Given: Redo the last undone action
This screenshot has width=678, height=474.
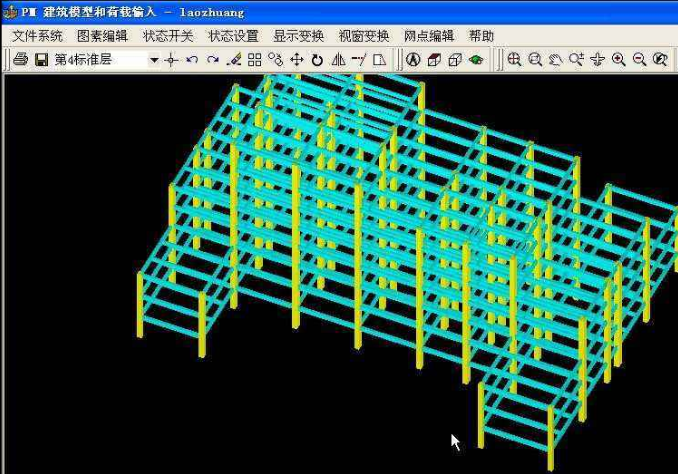Looking at the screenshot, I should coord(213,59).
